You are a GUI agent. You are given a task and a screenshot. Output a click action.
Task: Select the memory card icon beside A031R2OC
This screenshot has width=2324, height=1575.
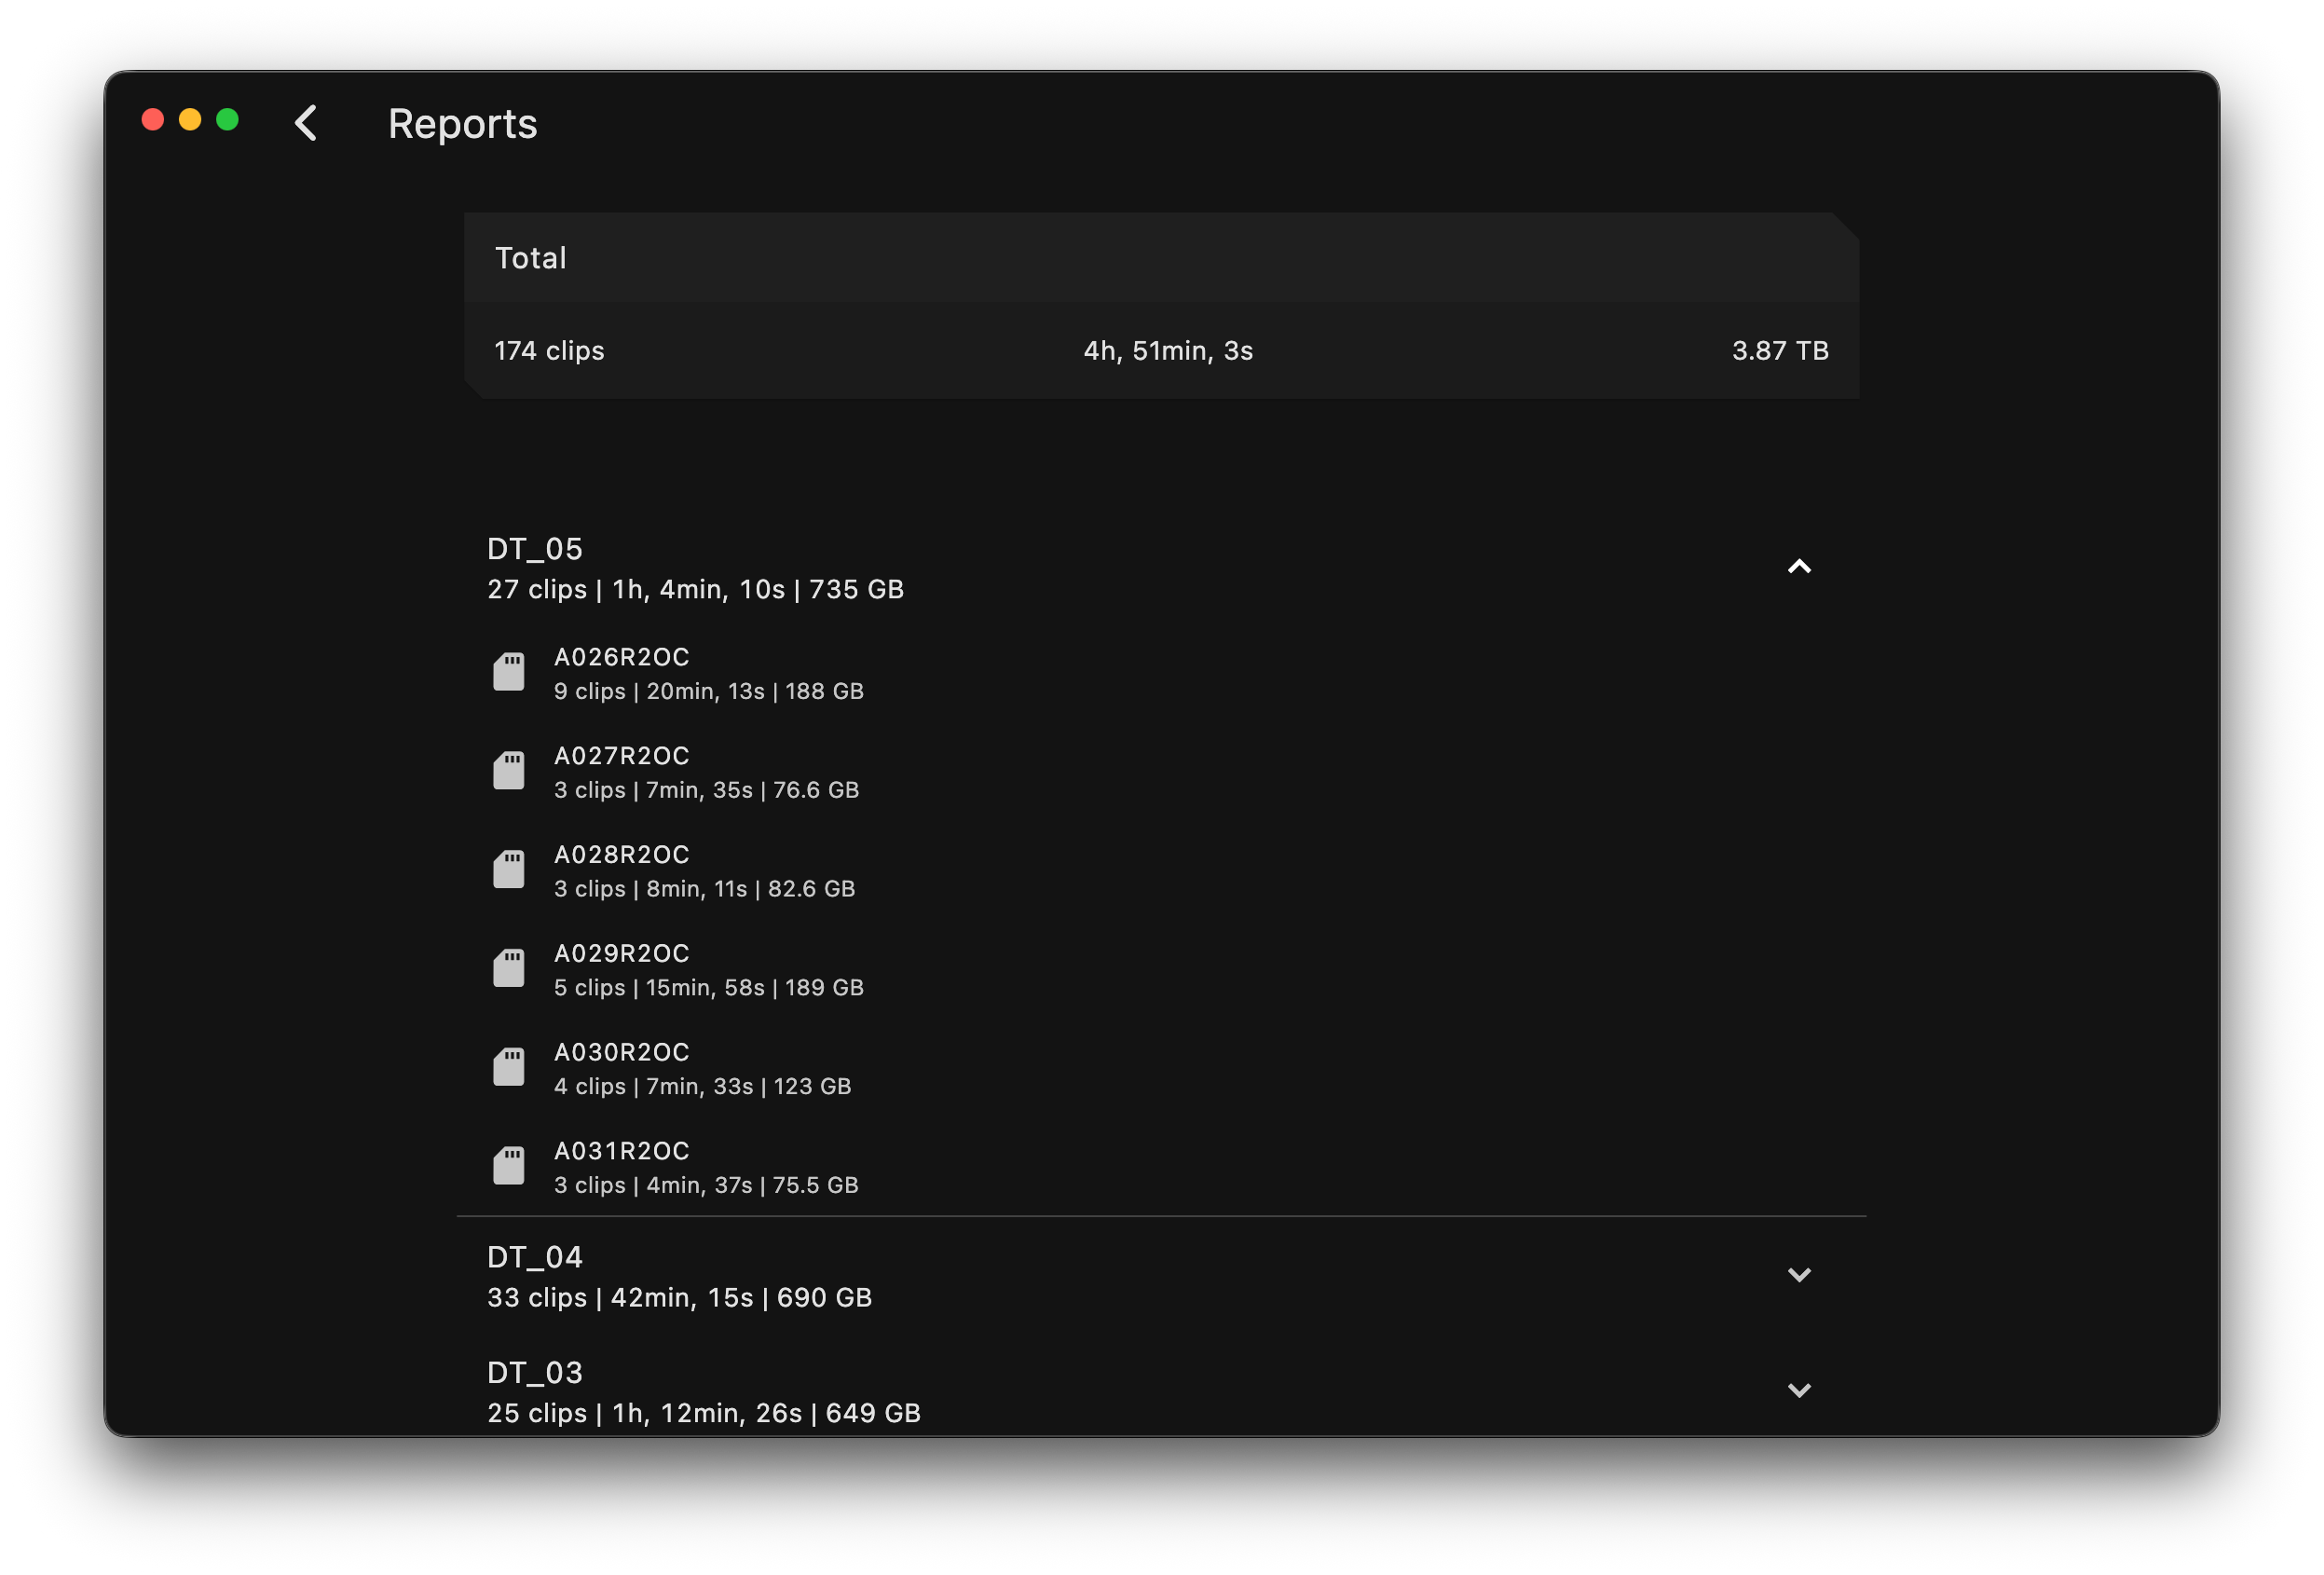click(510, 1165)
